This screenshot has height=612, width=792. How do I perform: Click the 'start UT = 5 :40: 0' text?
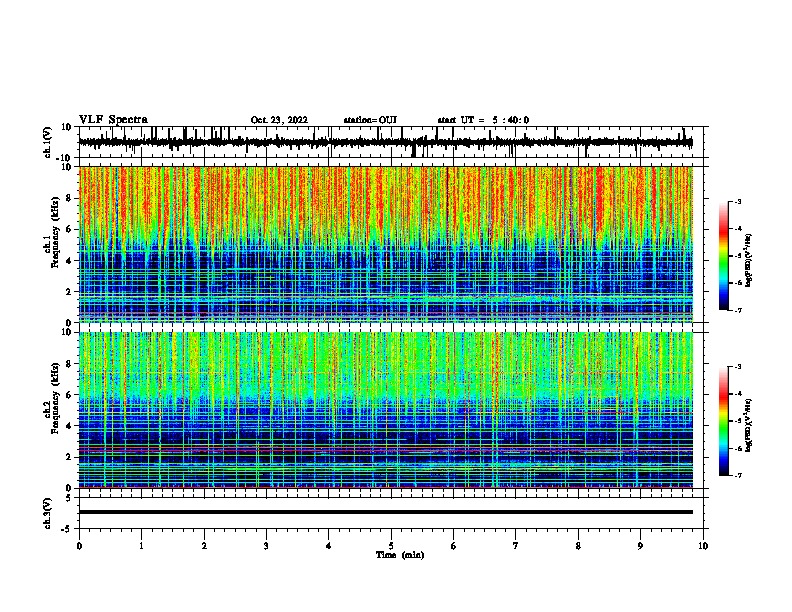483,120
